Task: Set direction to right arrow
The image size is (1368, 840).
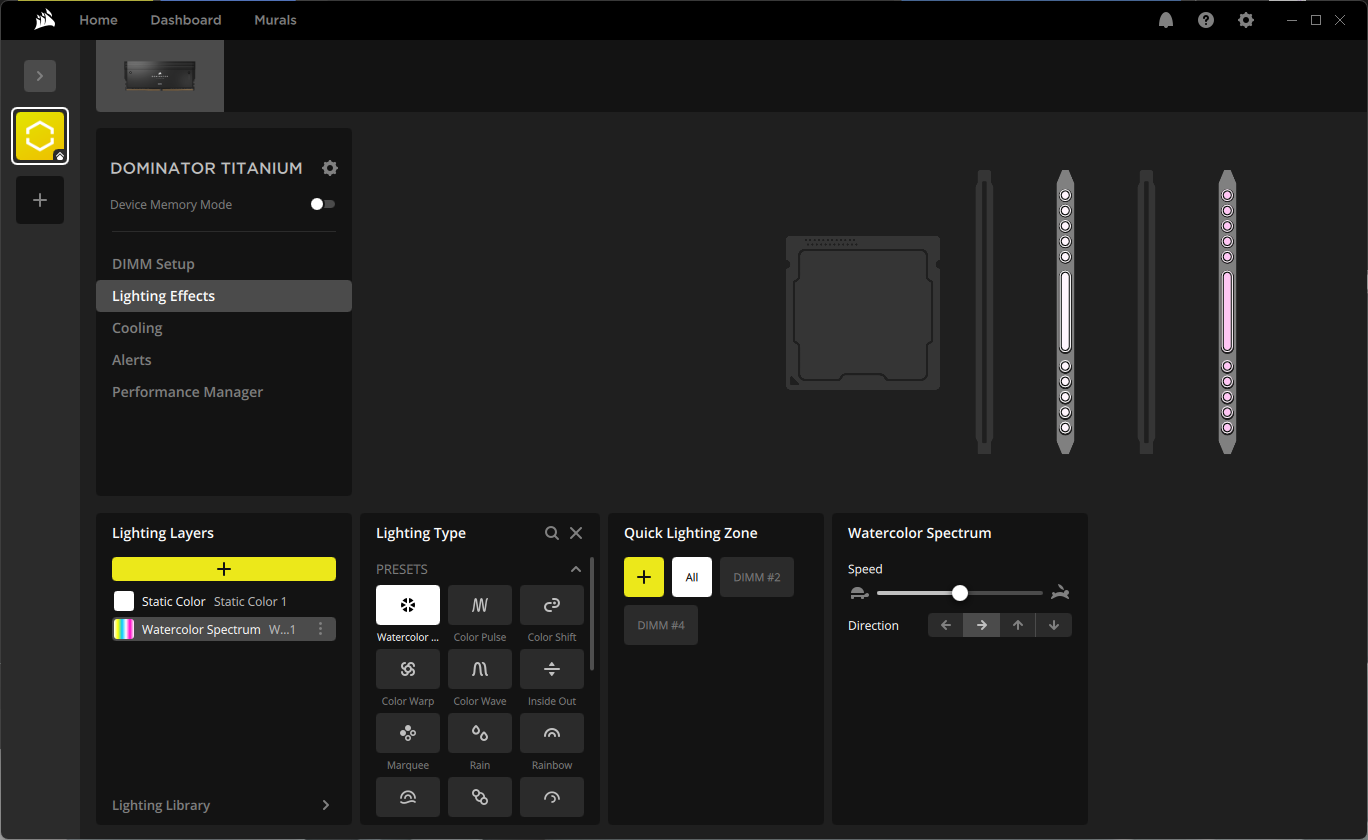Action: click(982, 625)
